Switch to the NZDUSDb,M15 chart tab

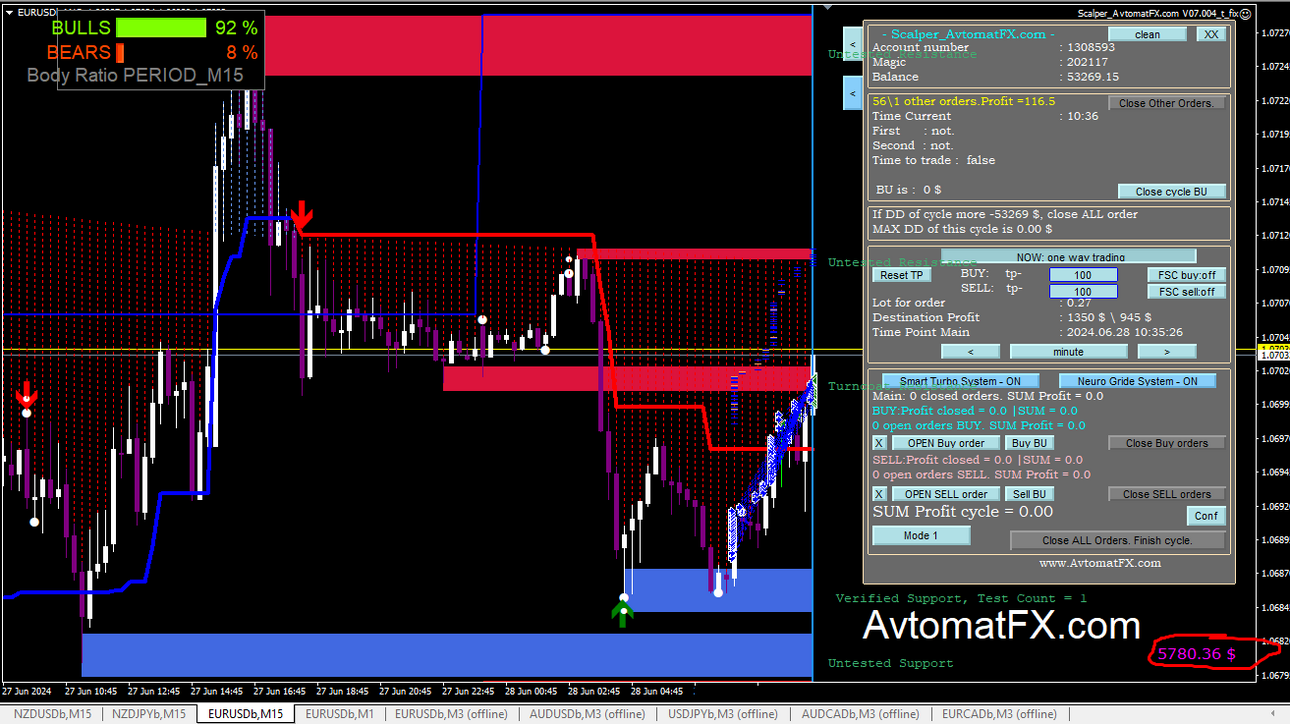pos(53,714)
